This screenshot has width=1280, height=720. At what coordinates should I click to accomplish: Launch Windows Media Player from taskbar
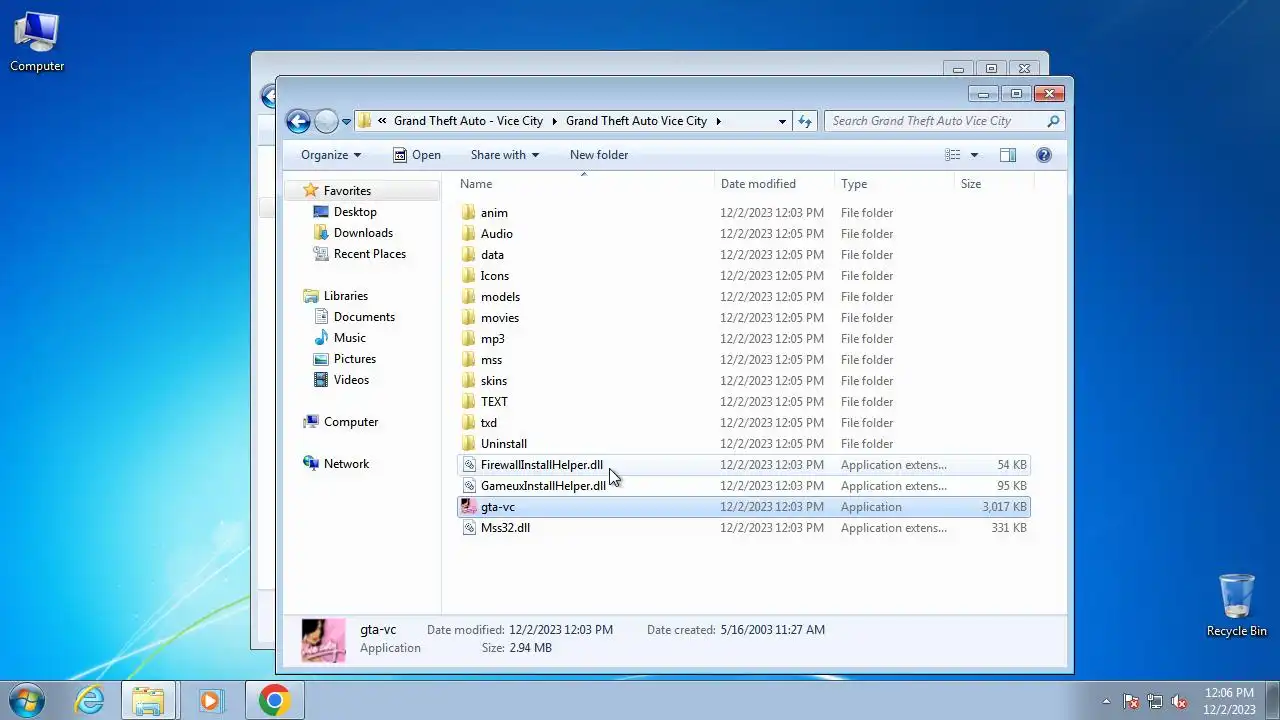tap(210, 700)
